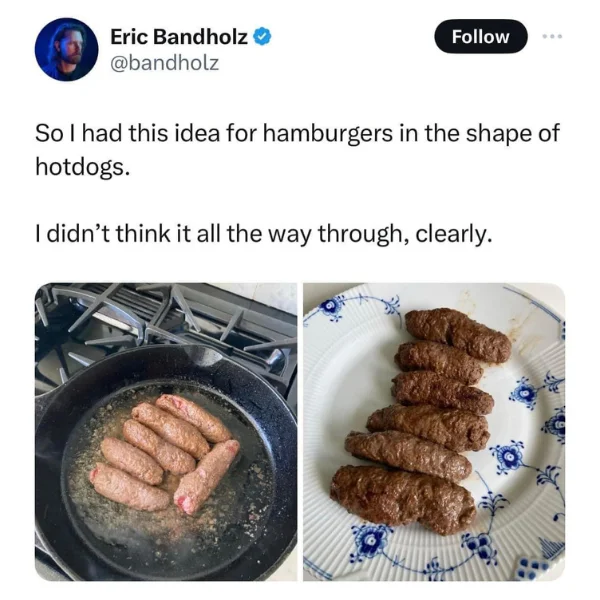
Task: Click the @bandholz handle
Action: coord(165,63)
